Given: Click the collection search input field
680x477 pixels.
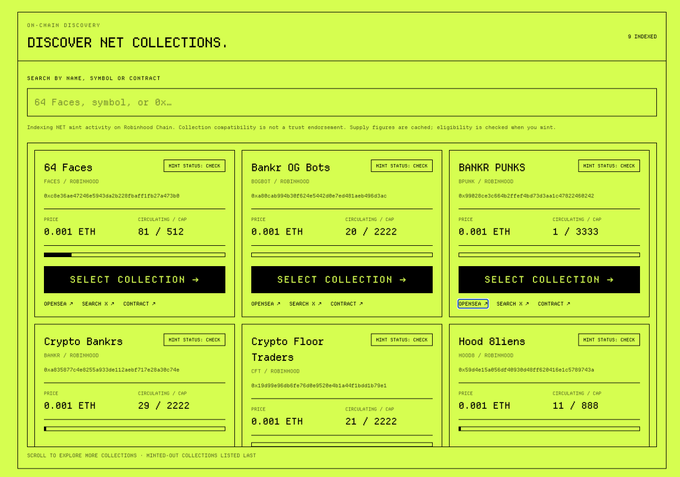Looking at the screenshot, I should pyautogui.click(x=342, y=102).
